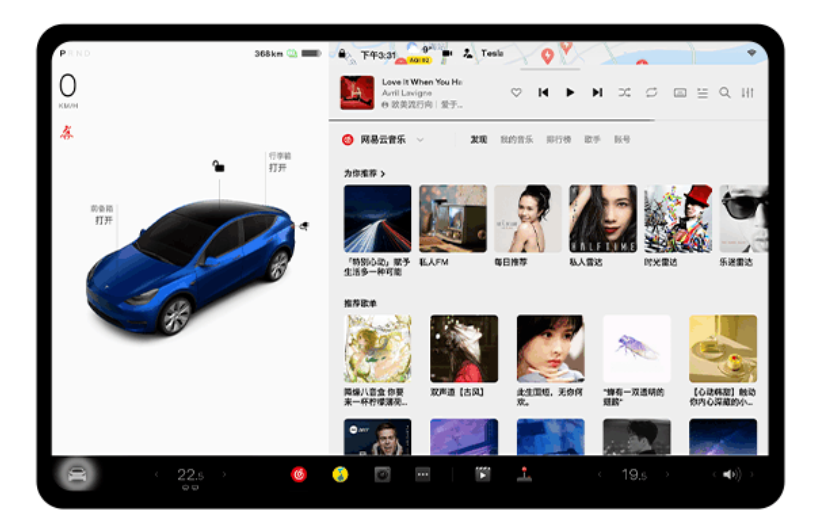Open the dashcam status bar icon
The height and width of the screenshot is (529, 814).
pos(447,53)
